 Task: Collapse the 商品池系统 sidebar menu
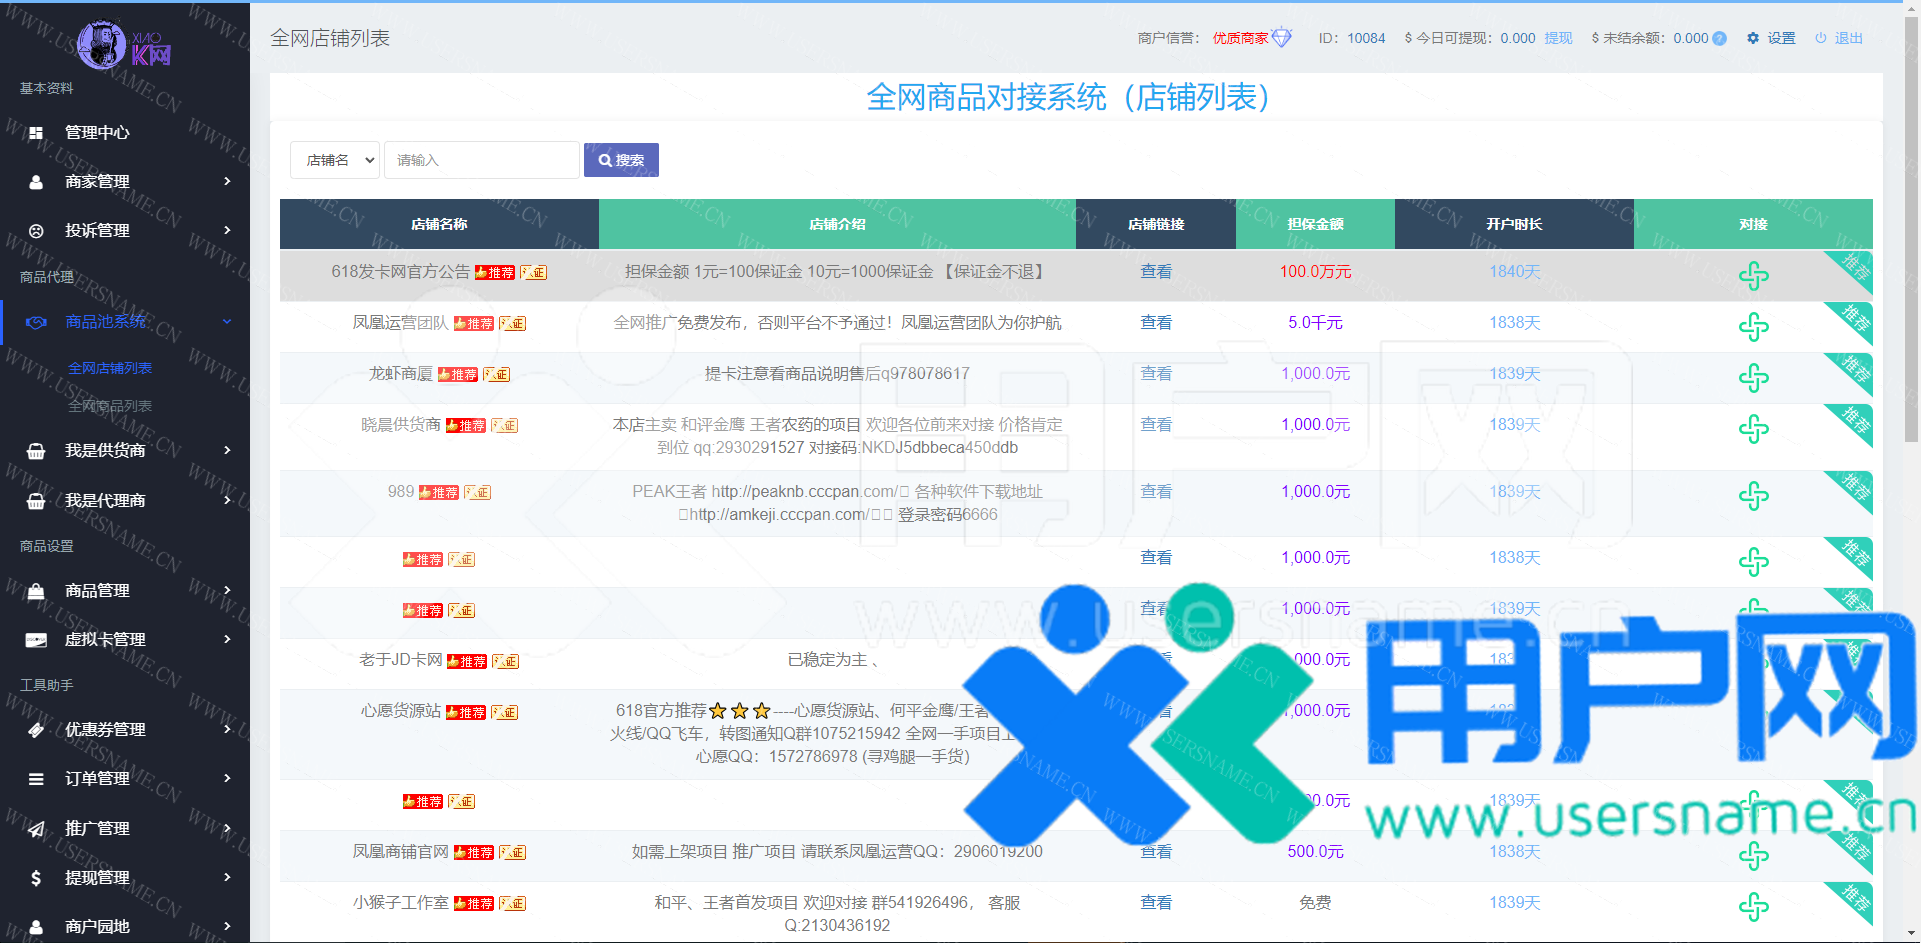(125, 321)
